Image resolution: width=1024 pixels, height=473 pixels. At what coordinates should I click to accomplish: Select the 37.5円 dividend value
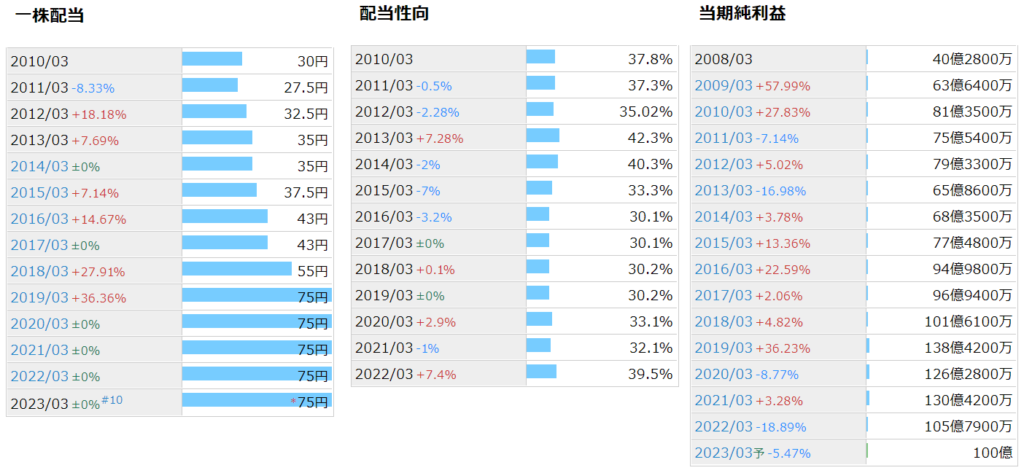click(306, 193)
